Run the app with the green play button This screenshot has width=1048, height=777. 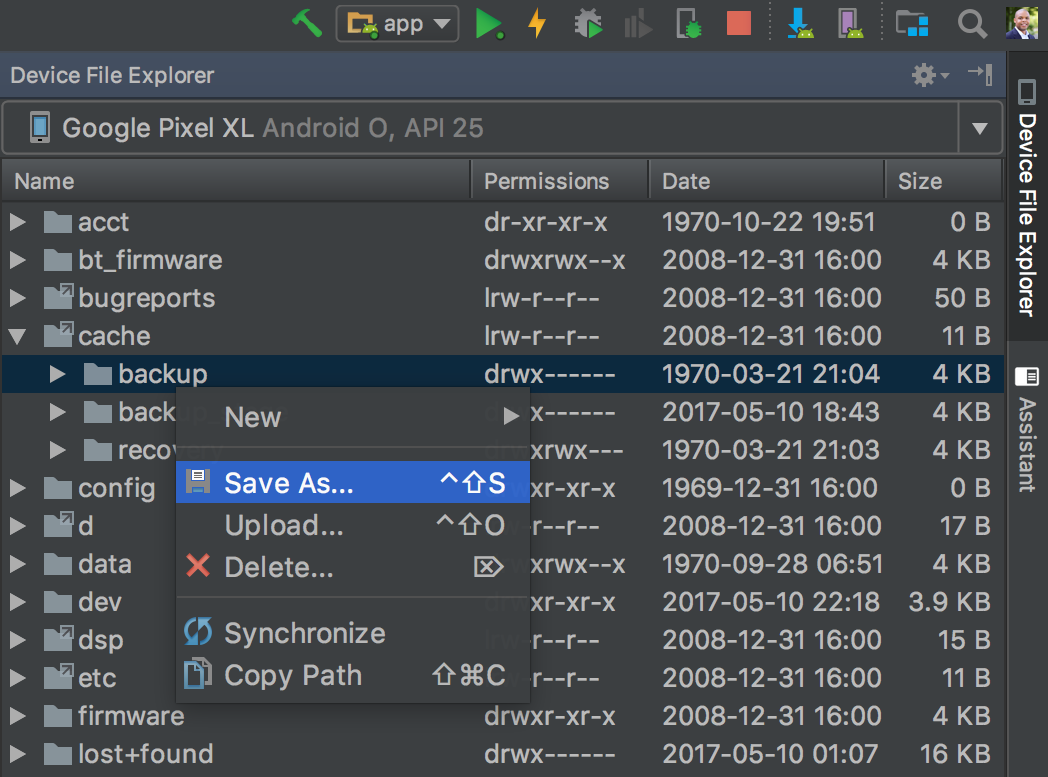(489, 23)
